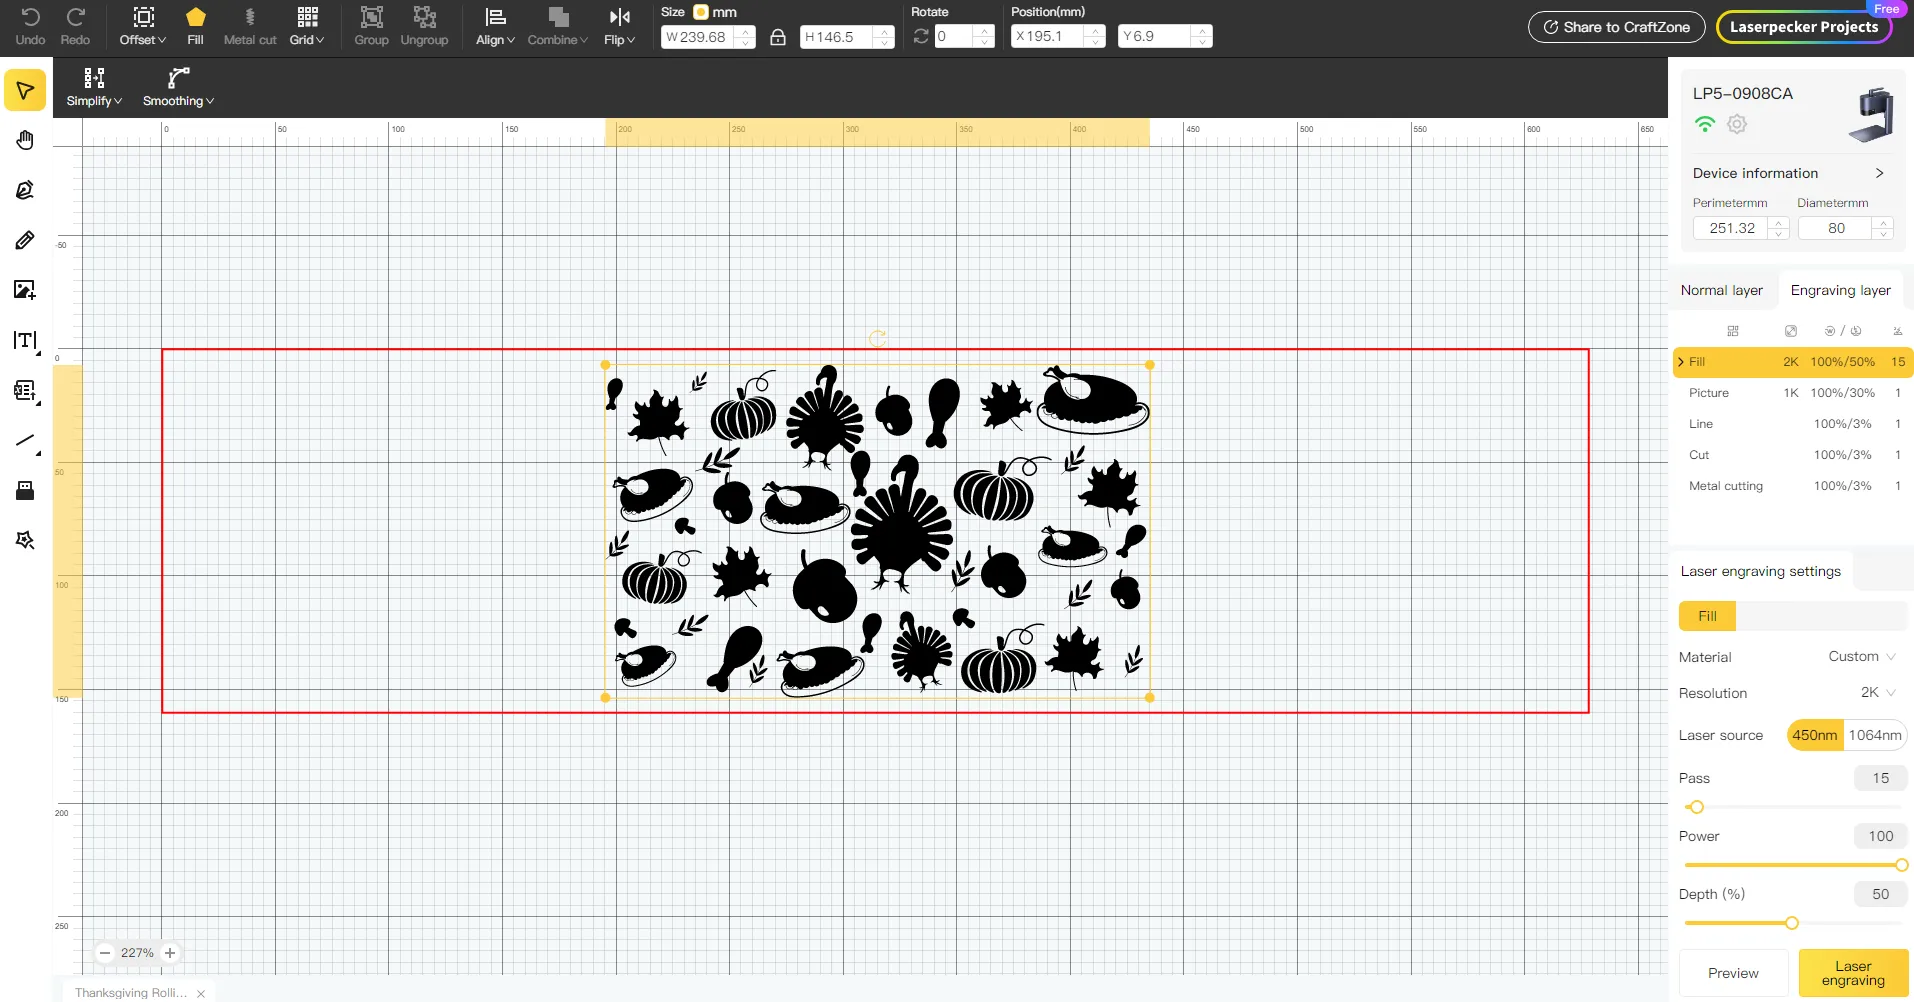This screenshot has width=1914, height=1002.
Task: Choose the pencil tool in sidebar
Action: pyautogui.click(x=25, y=240)
